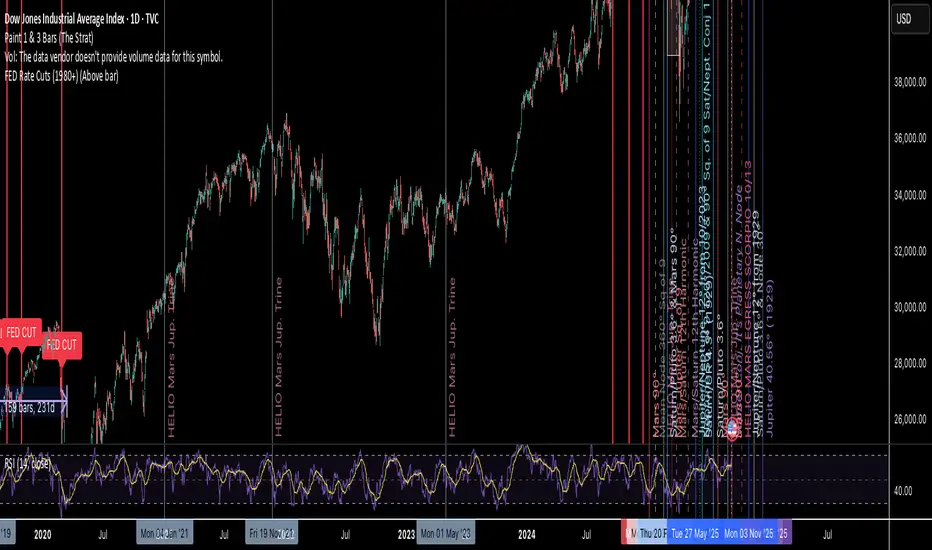Screen dimensions: 932x550
Task: Click the Vol data vendor notice text
Action: coord(114,57)
